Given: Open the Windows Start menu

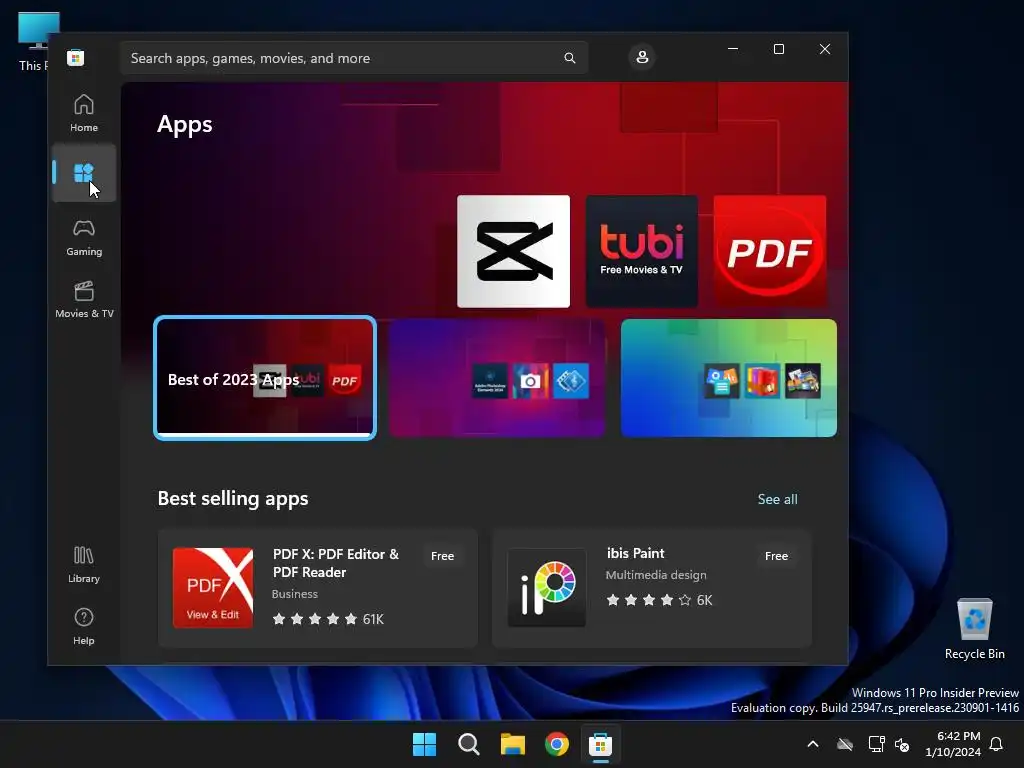Looking at the screenshot, I should click(424, 744).
